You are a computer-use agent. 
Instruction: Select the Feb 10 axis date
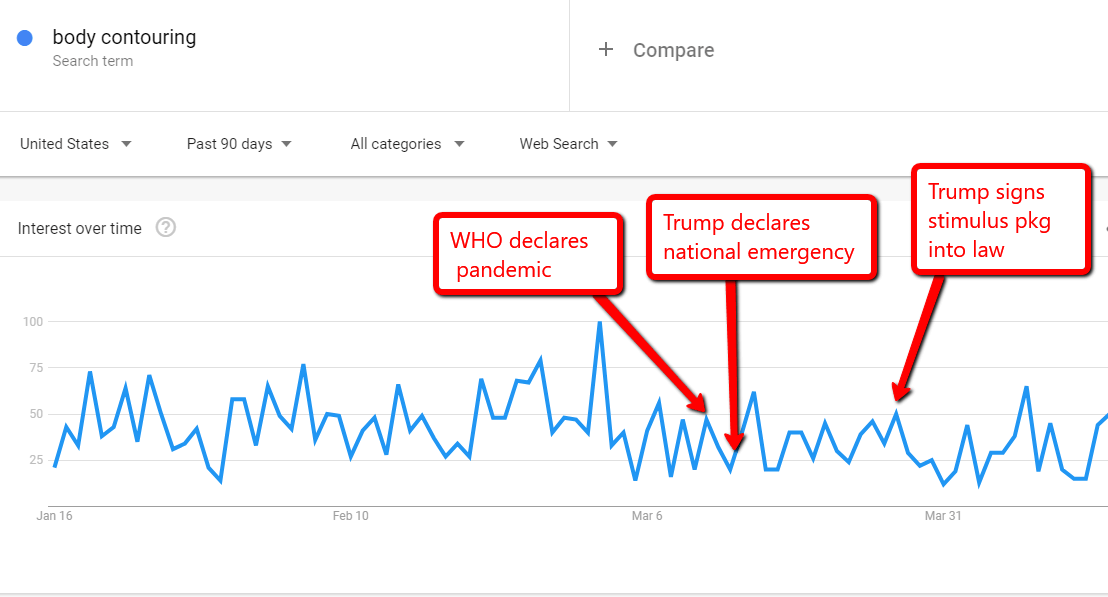tap(350, 516)
